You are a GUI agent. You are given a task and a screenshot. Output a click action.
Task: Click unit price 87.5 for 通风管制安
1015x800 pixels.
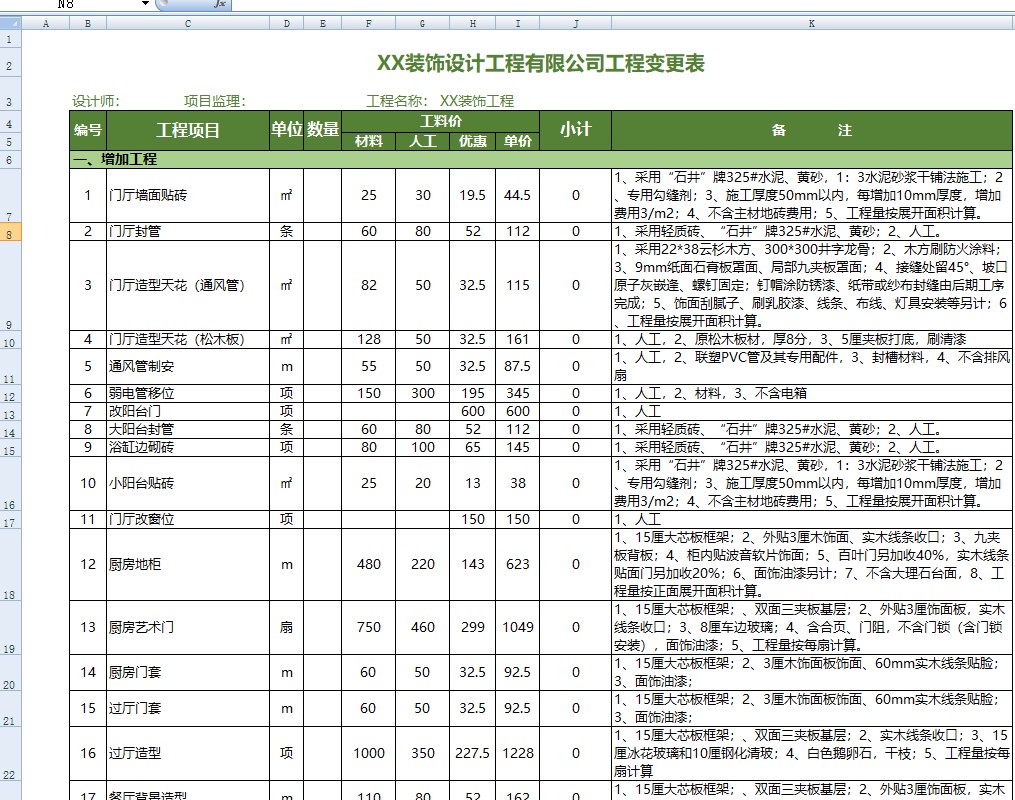[518, 366]
